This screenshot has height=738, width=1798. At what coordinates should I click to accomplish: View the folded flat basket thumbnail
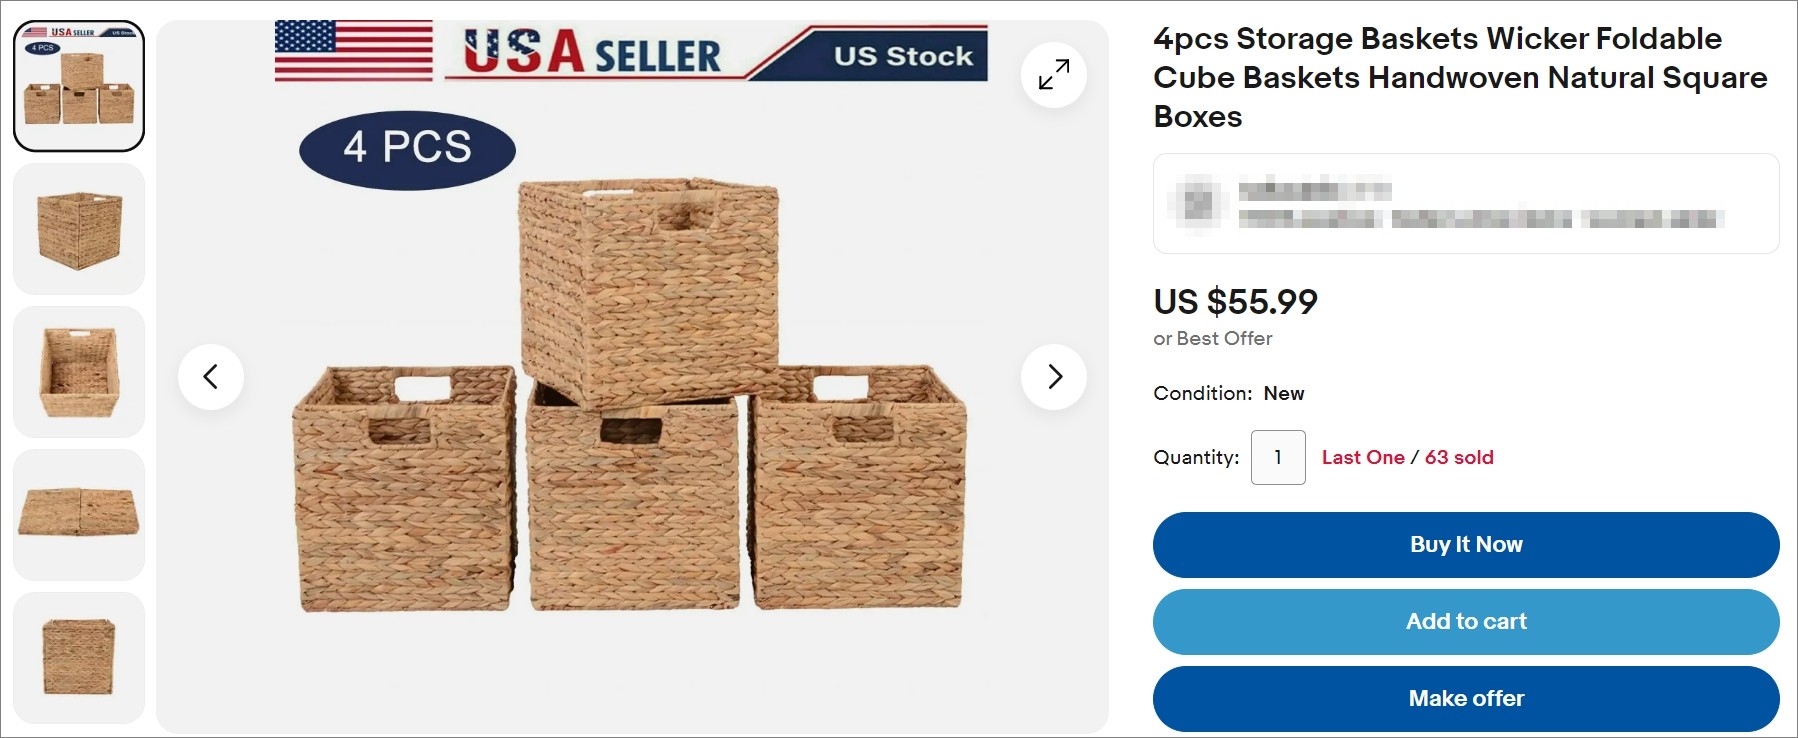click(x=78, y=514)
